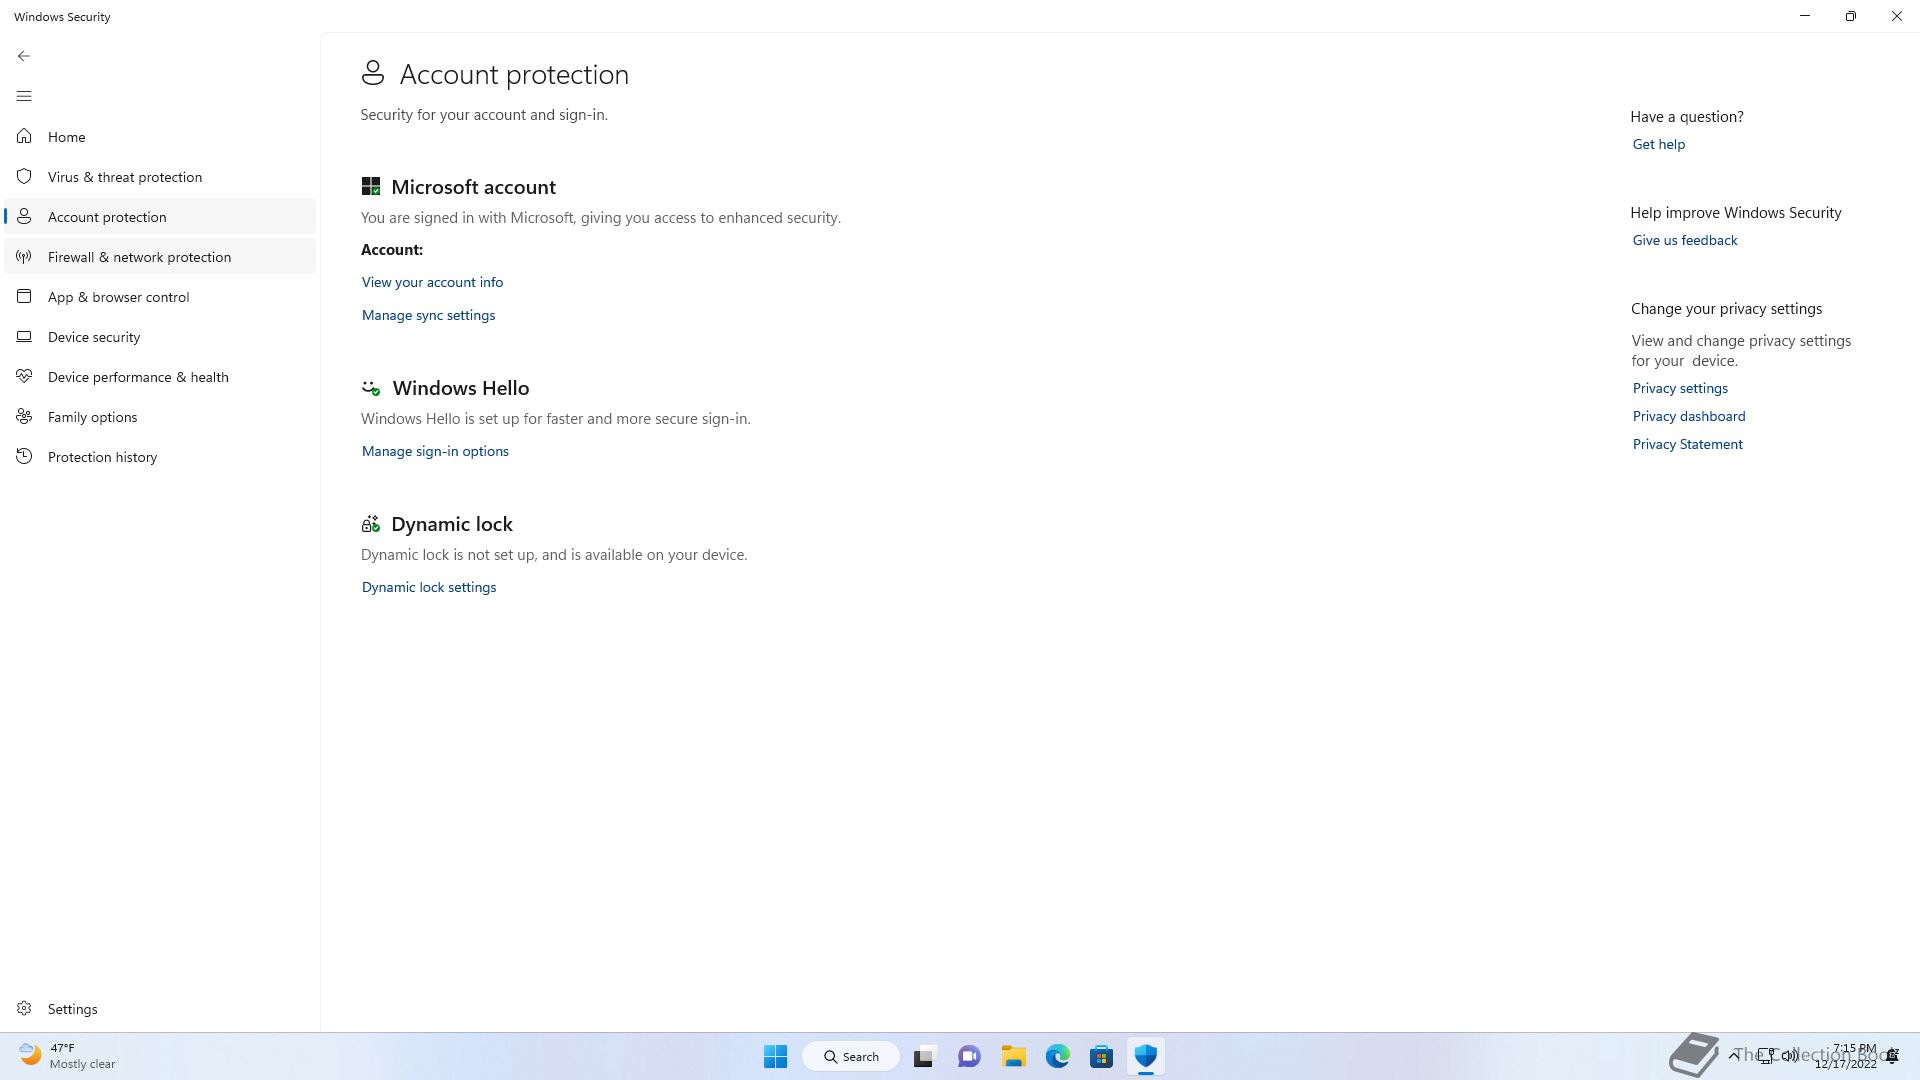The width and height of the screenshot is (1920, 1080).
Task: Open Protection history page
Action: pos(160,456)
